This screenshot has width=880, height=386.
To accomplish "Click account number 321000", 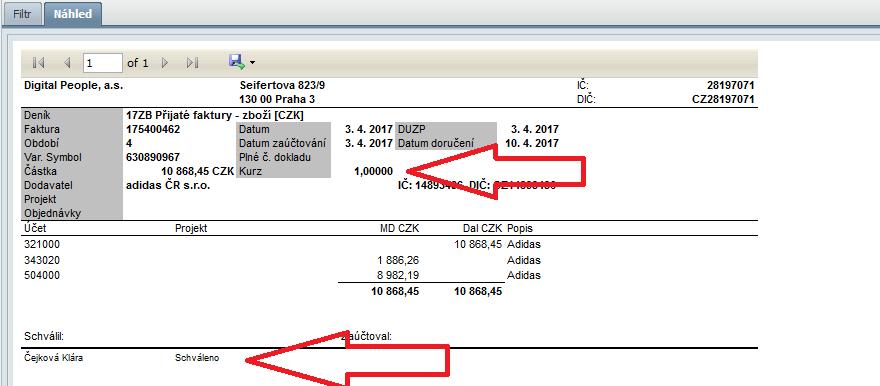I will tap(42, 245).
